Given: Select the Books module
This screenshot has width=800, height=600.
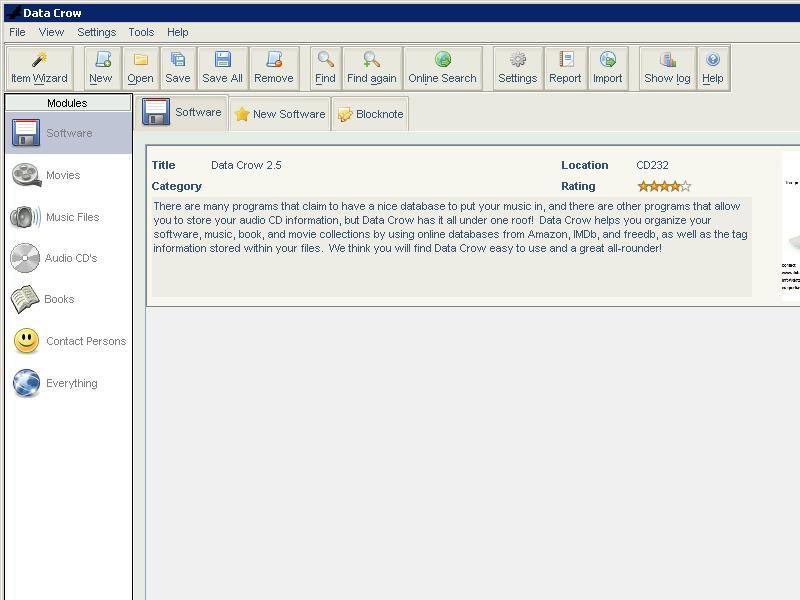Looking at the screenshot, I should (68, 299).
